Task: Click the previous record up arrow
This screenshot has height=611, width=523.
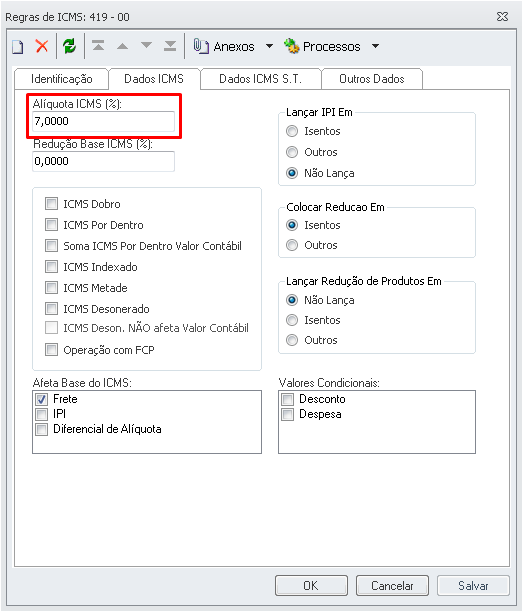Action: pyautogui.click(x=122, y=46)
